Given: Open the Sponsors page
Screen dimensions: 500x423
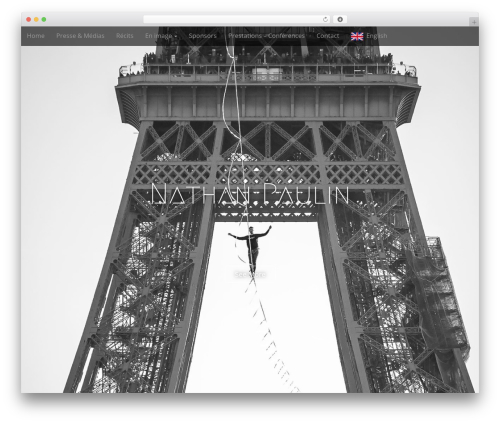Looking at the screenshot, I should [202, 36].
